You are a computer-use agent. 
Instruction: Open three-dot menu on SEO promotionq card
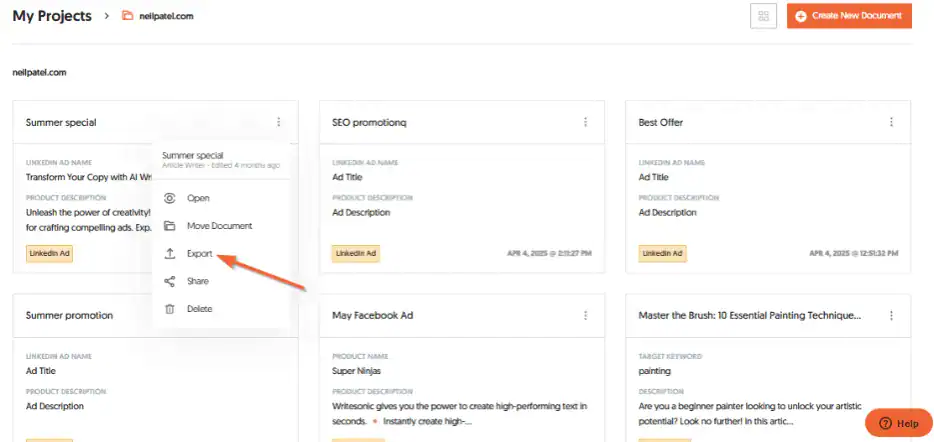[x=585, y=122]
